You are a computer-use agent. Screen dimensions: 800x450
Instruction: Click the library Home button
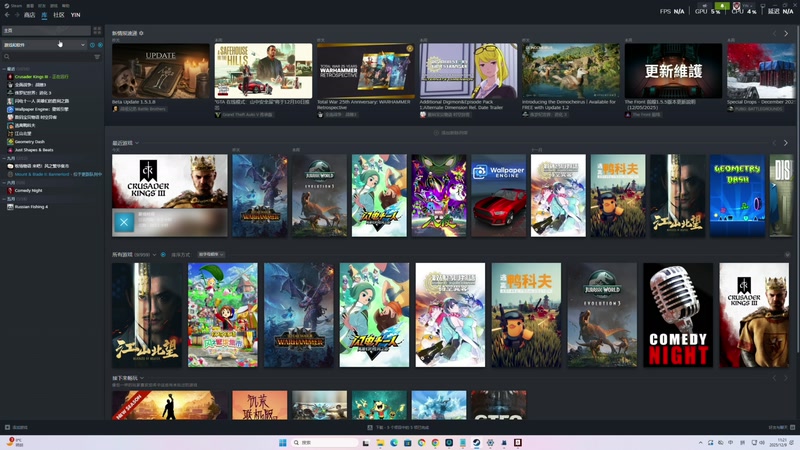(x=46, y=31)
